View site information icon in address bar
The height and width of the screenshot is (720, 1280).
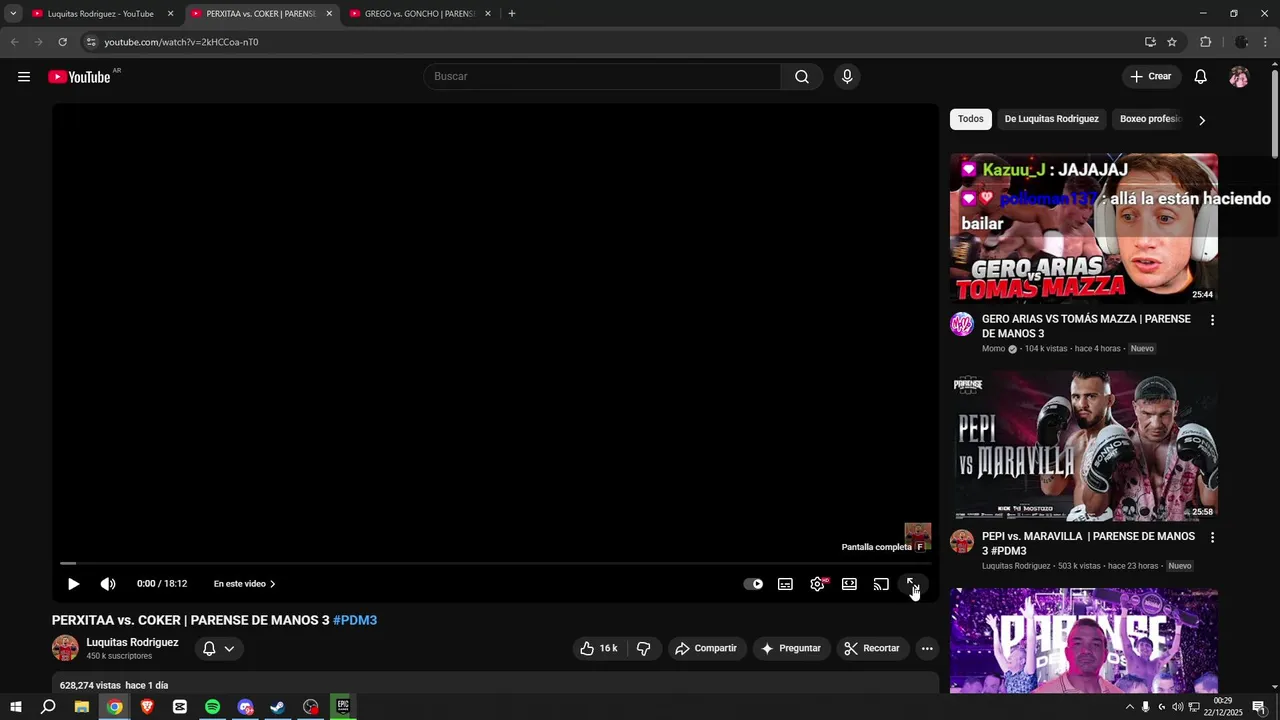(x=91, y=42)
